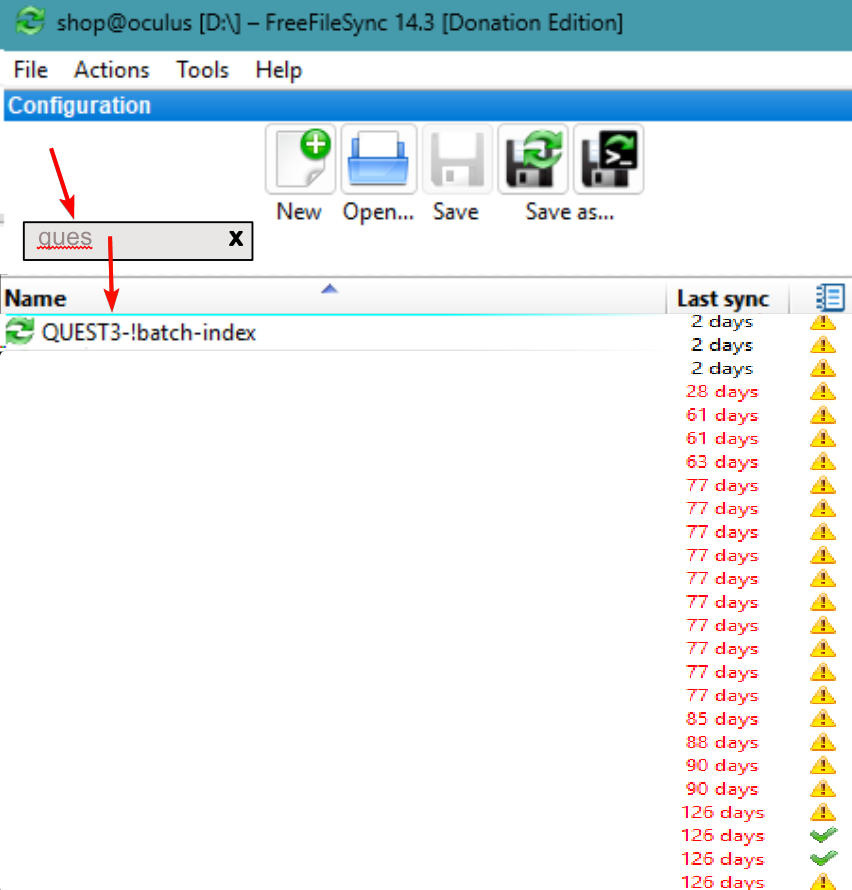Click warning icon on 85 days row
This screenshot has width=852, height=890.
click(x=822, y=719)
